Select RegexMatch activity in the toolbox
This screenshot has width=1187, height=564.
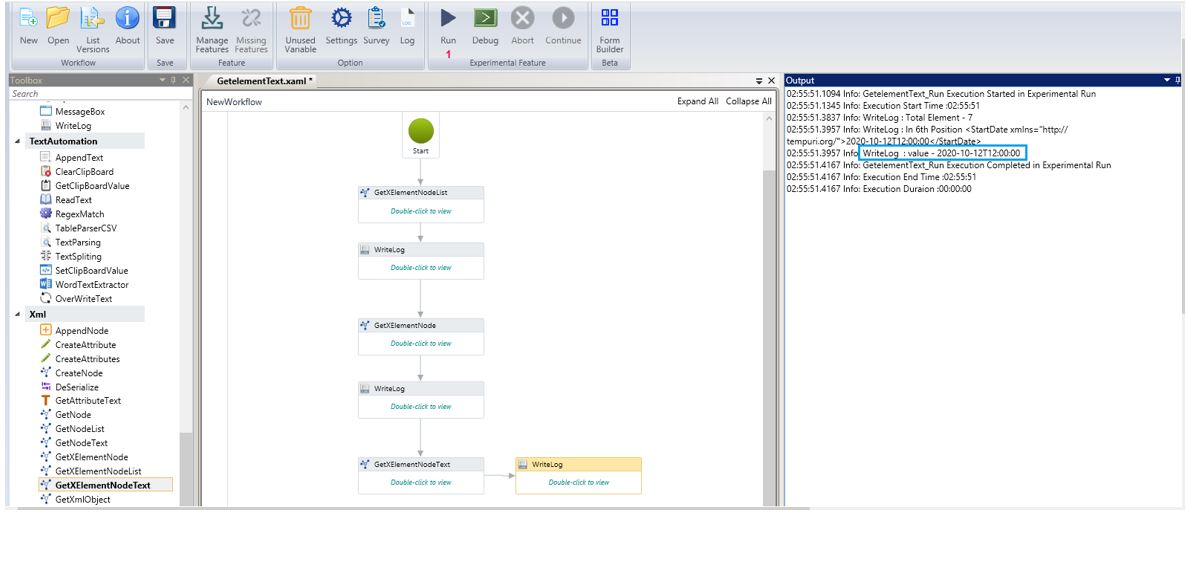click(x=79, y=214)
